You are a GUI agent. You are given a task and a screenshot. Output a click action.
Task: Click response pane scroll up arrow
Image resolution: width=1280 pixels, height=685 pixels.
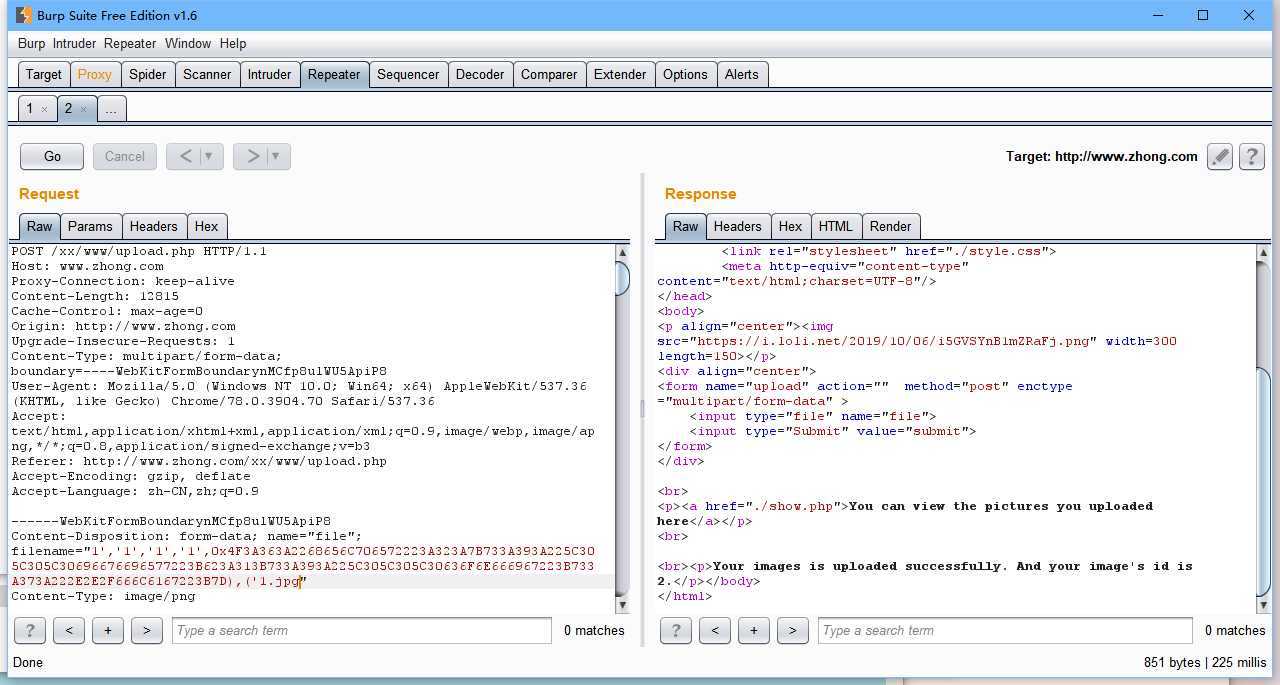point(1263,252)
